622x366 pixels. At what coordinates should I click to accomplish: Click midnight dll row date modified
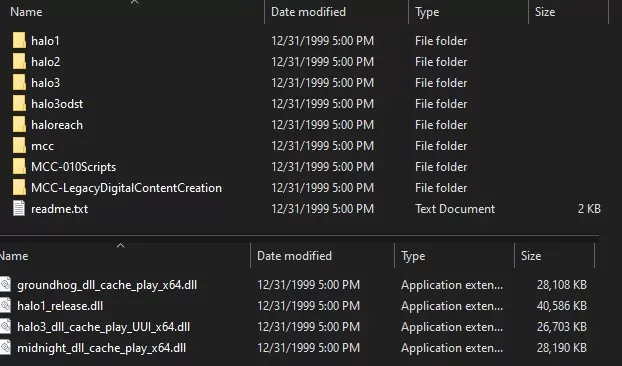308,348
